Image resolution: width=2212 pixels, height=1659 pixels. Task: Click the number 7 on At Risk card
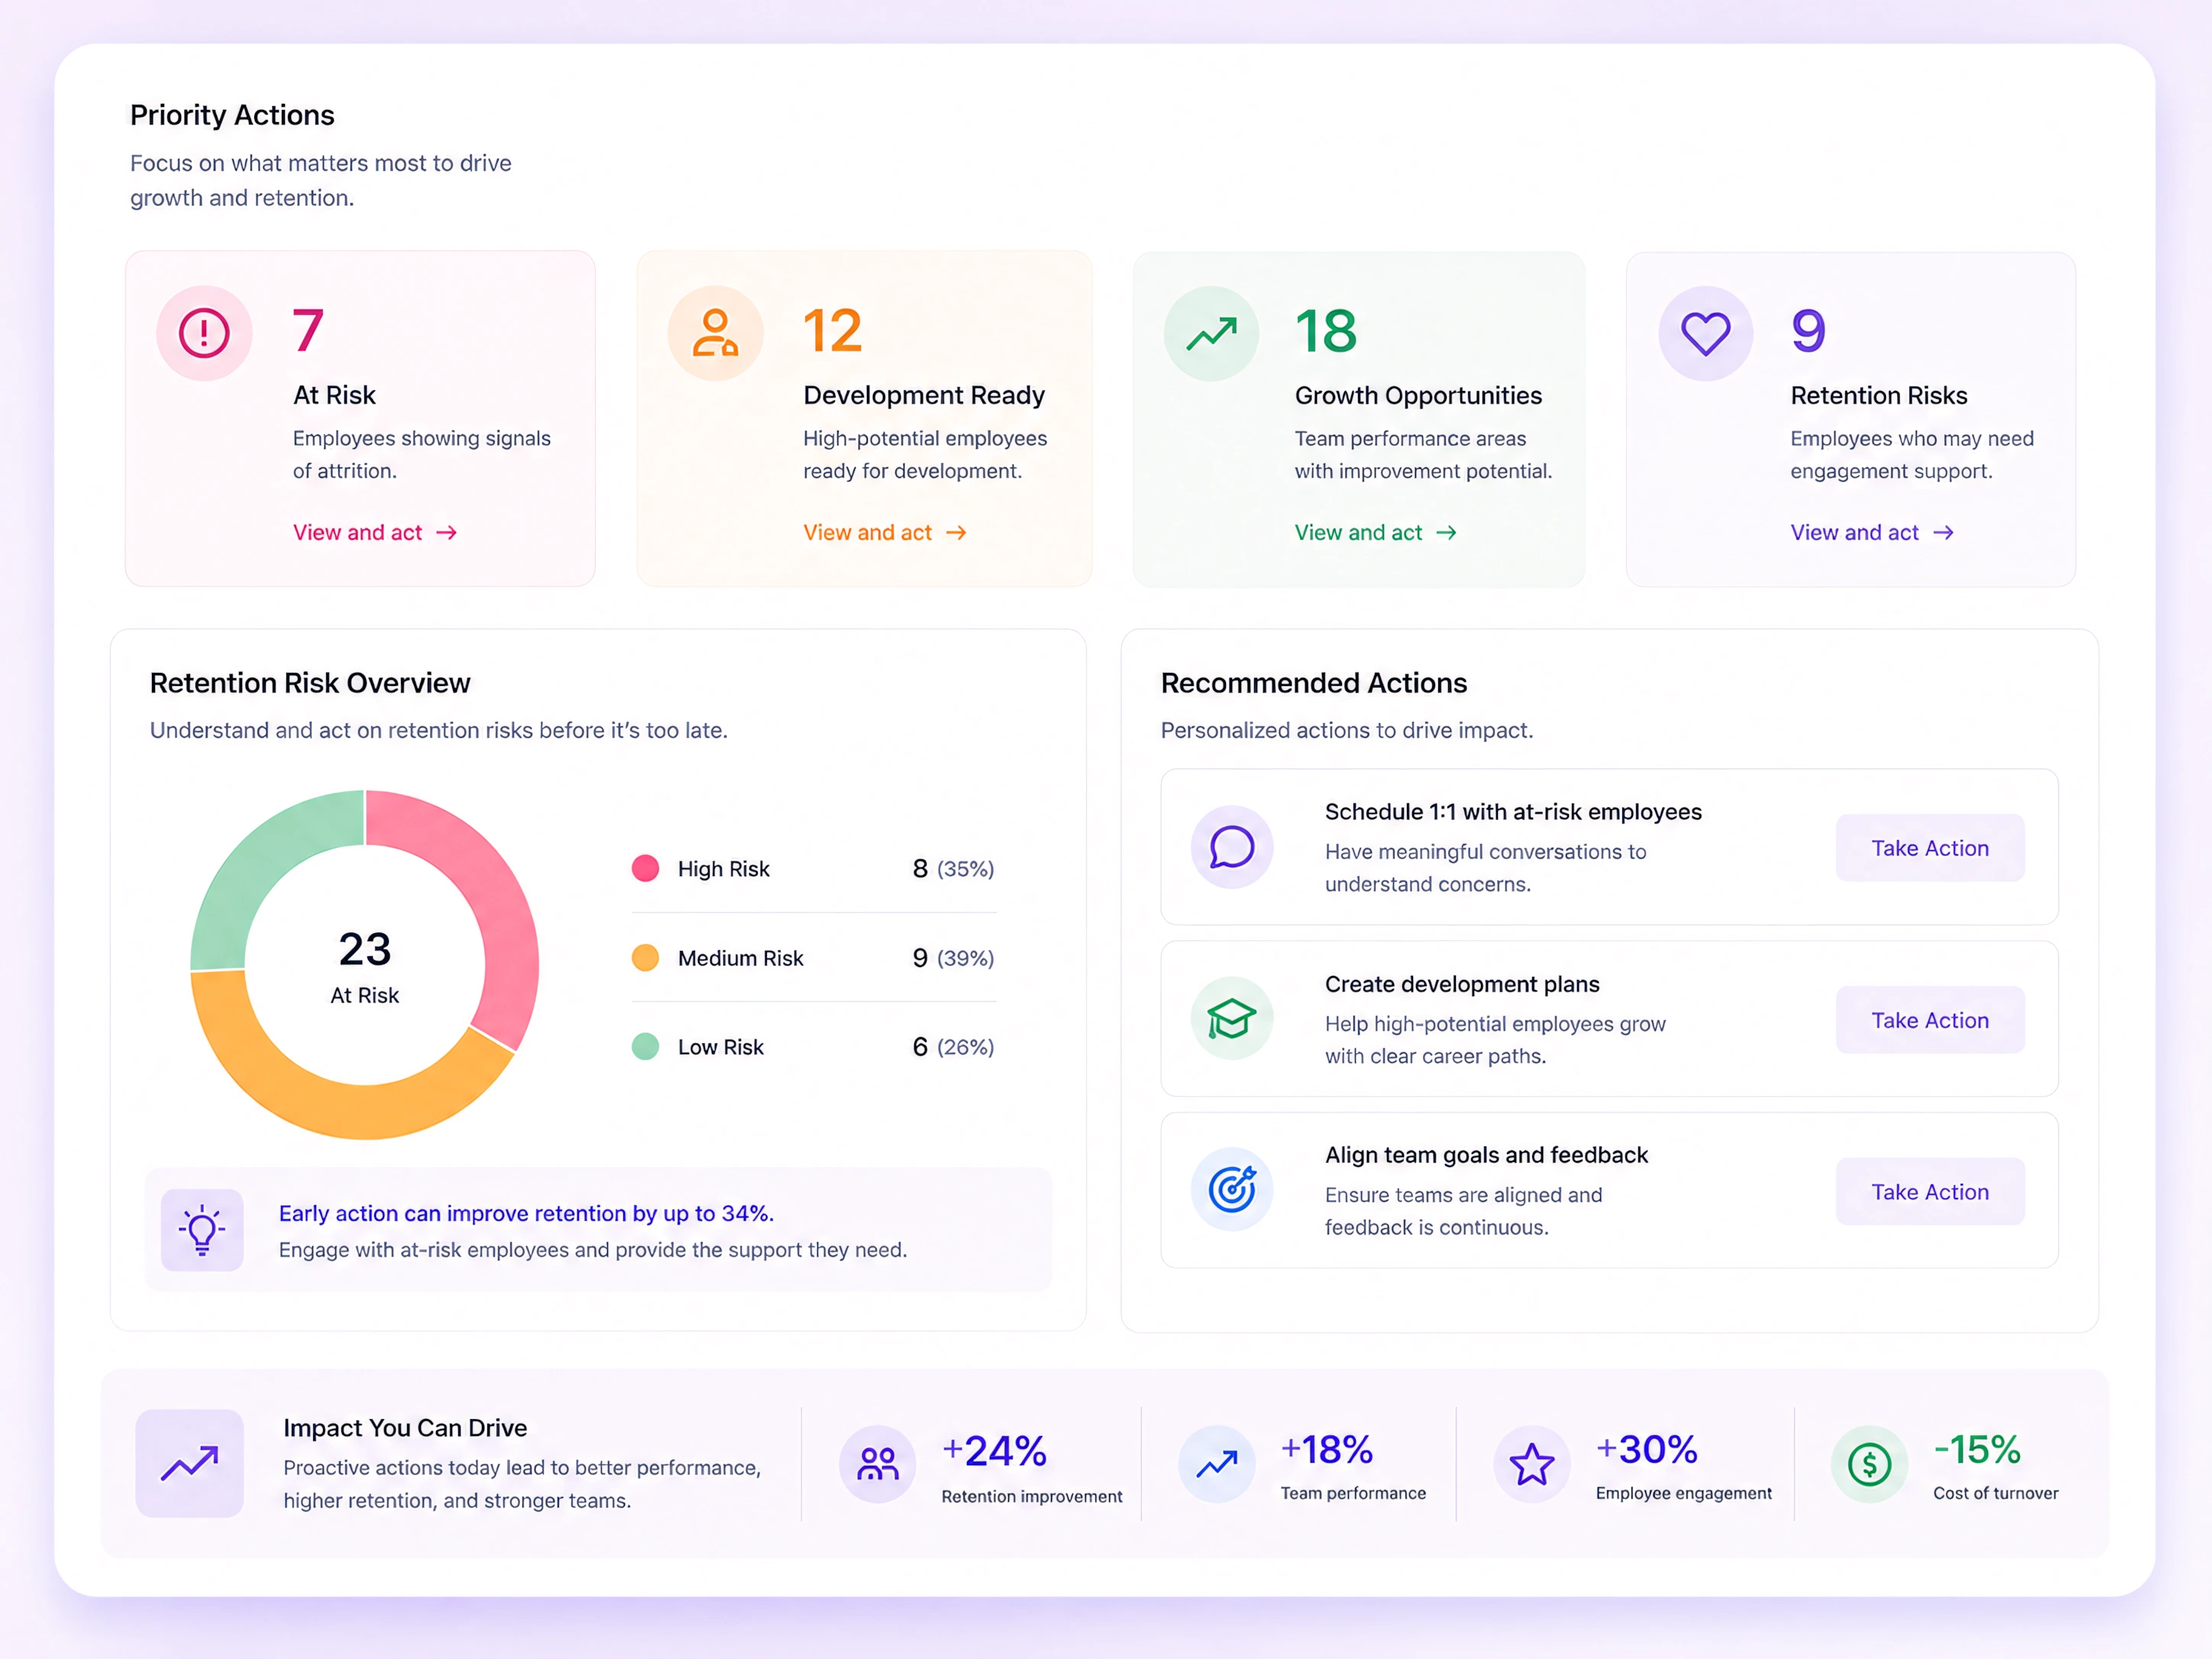[x=308, y=331]
